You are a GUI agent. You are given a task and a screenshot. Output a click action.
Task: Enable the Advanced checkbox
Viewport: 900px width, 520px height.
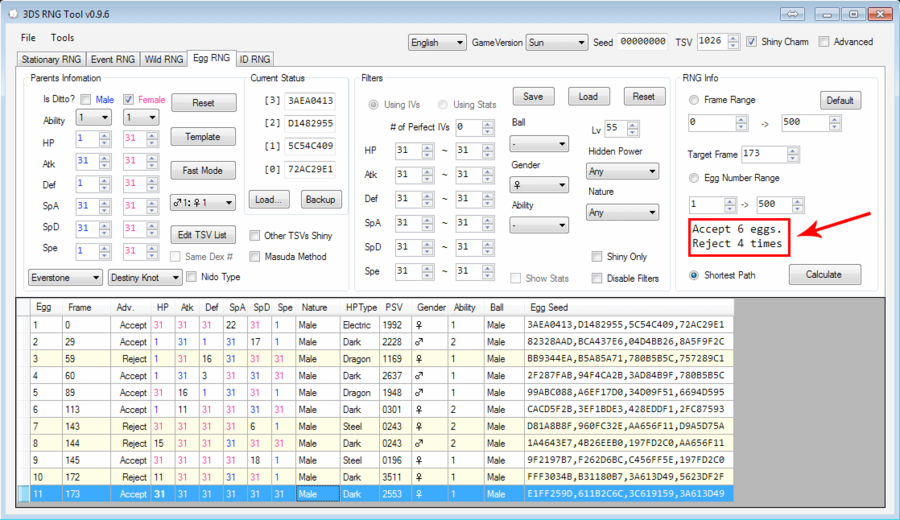[x=824, y=42]
